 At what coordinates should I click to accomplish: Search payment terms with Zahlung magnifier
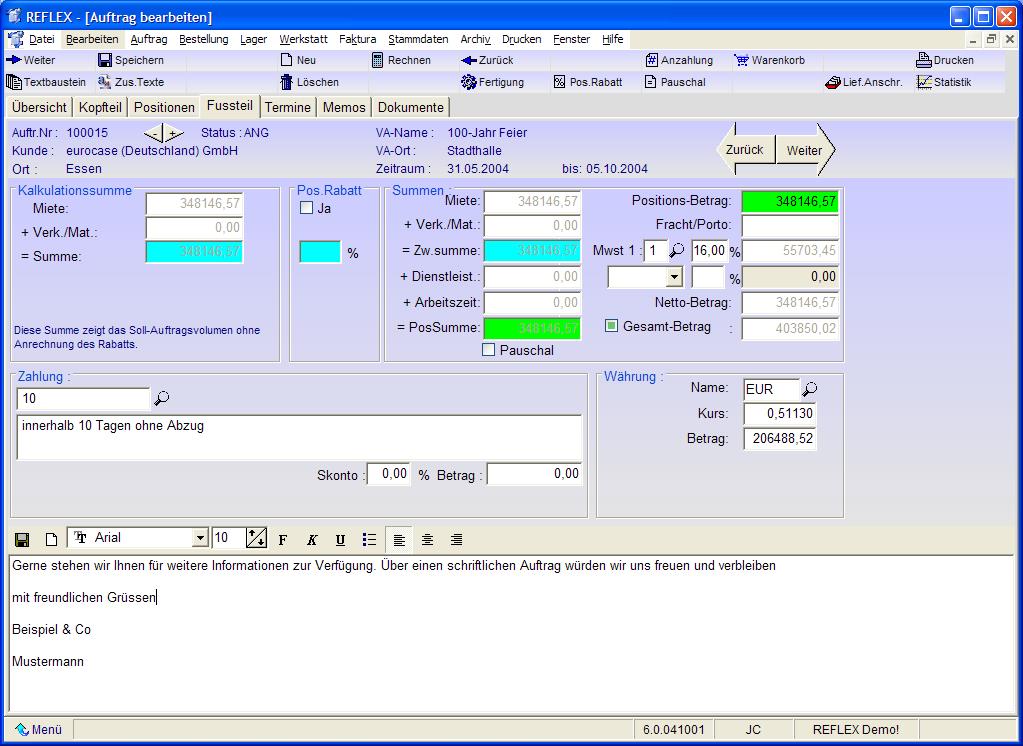[161, 398]
